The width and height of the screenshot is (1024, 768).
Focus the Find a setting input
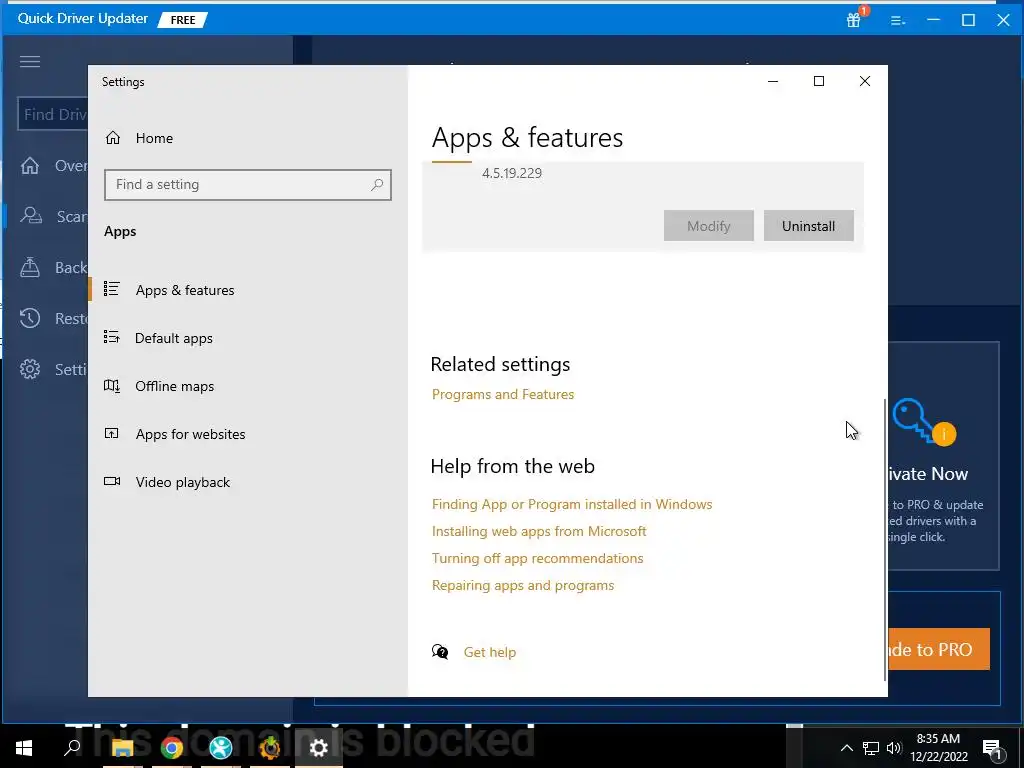[248, 185]
